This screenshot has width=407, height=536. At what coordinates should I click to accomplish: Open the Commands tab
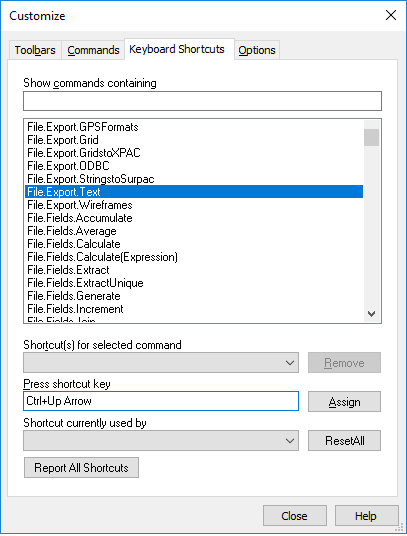coord(93,50)
